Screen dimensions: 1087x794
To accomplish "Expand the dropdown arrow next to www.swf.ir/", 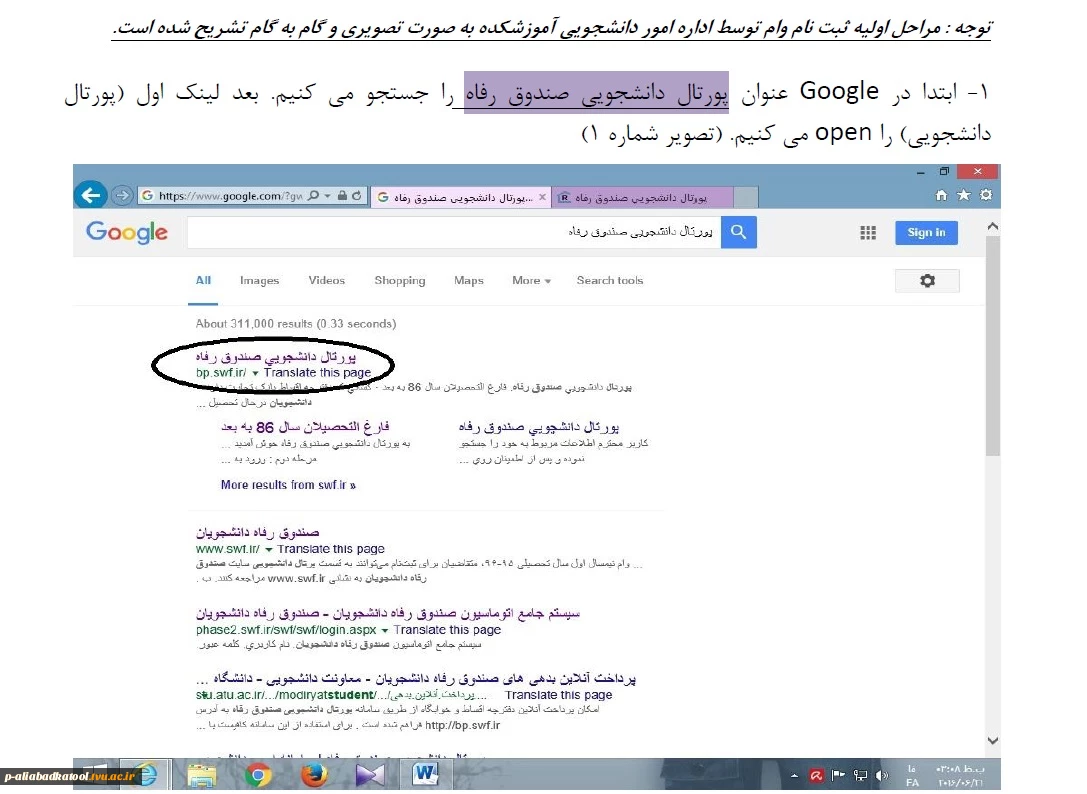I will (269, 549).
